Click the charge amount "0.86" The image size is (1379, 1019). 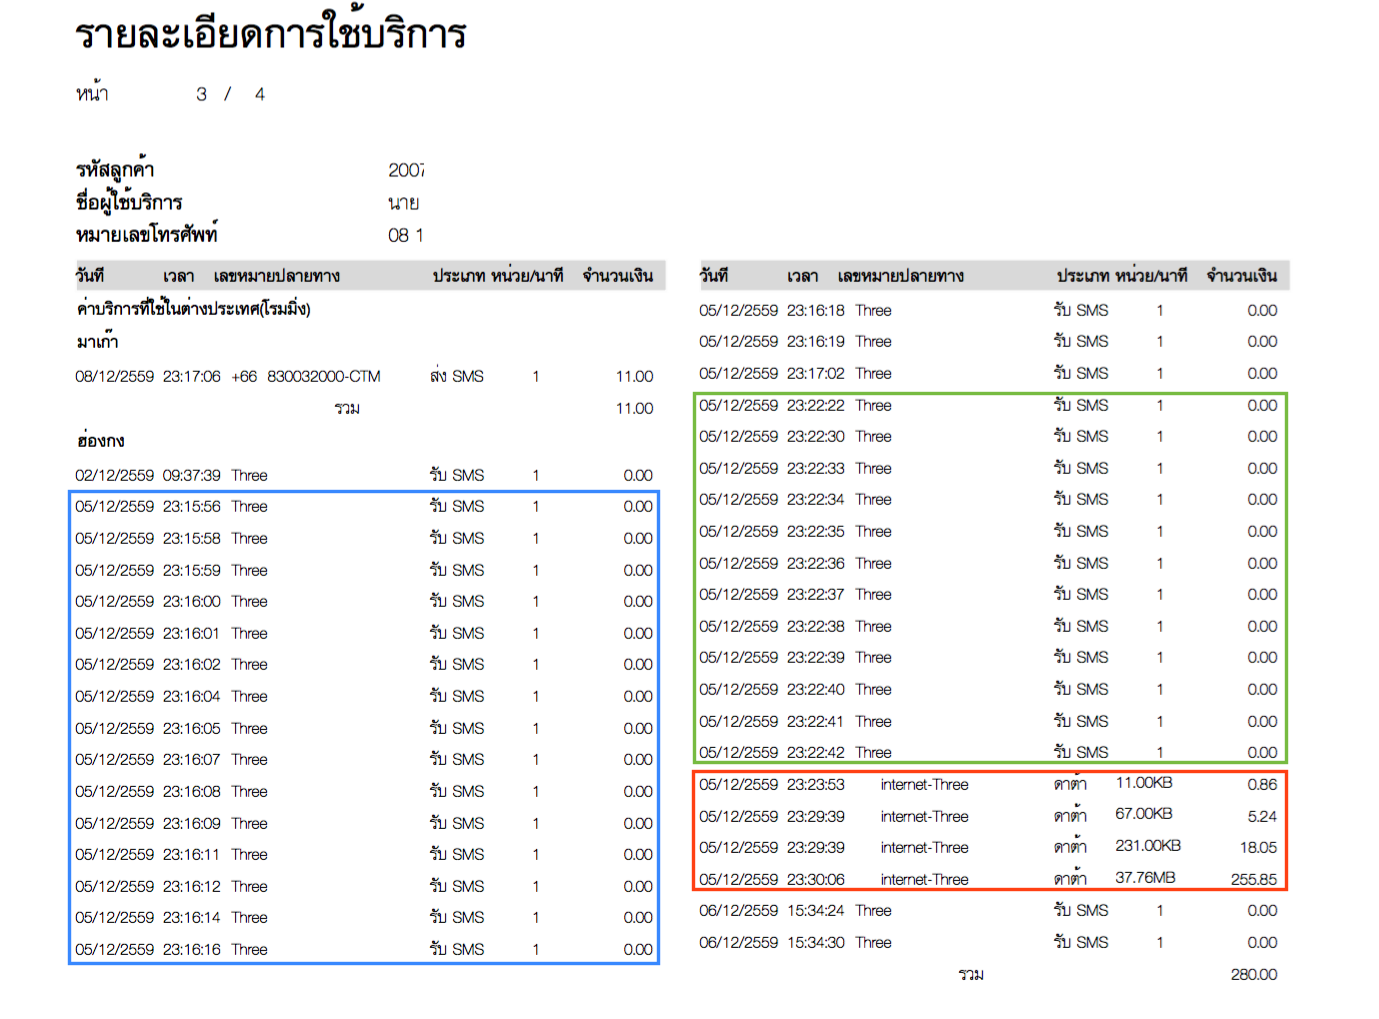coord(1262,785)
